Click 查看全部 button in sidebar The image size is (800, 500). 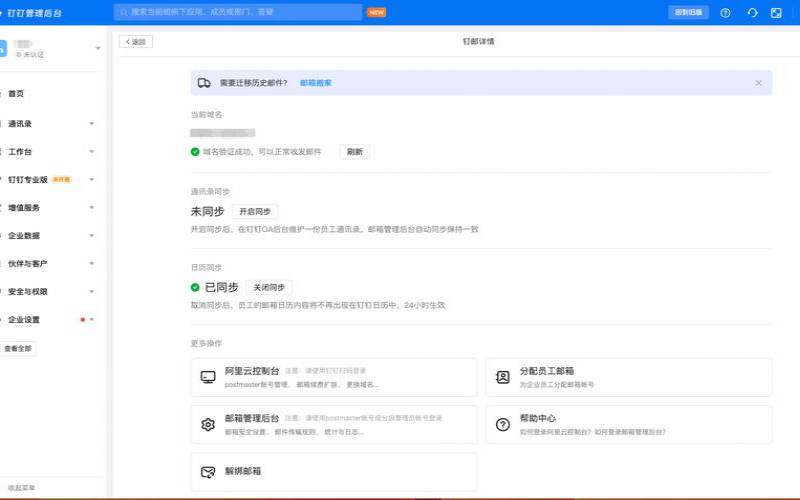point(18,348)
